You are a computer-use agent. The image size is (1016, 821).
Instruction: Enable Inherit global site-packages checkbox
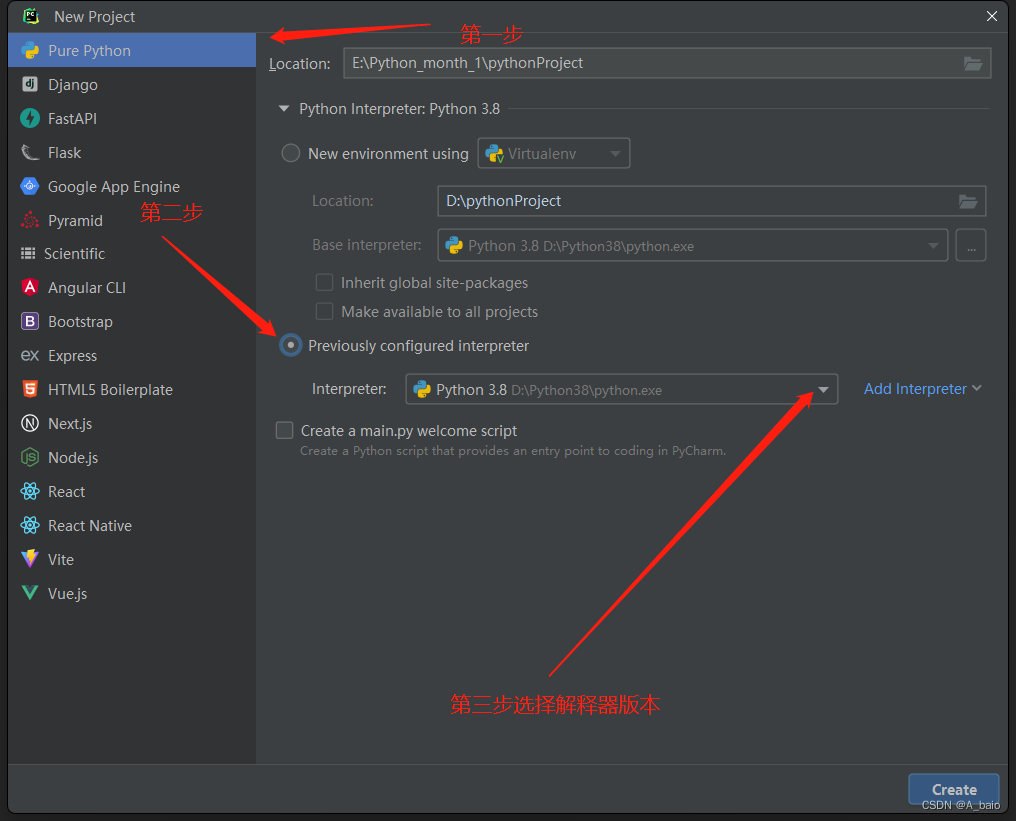[x=324, y=283]
